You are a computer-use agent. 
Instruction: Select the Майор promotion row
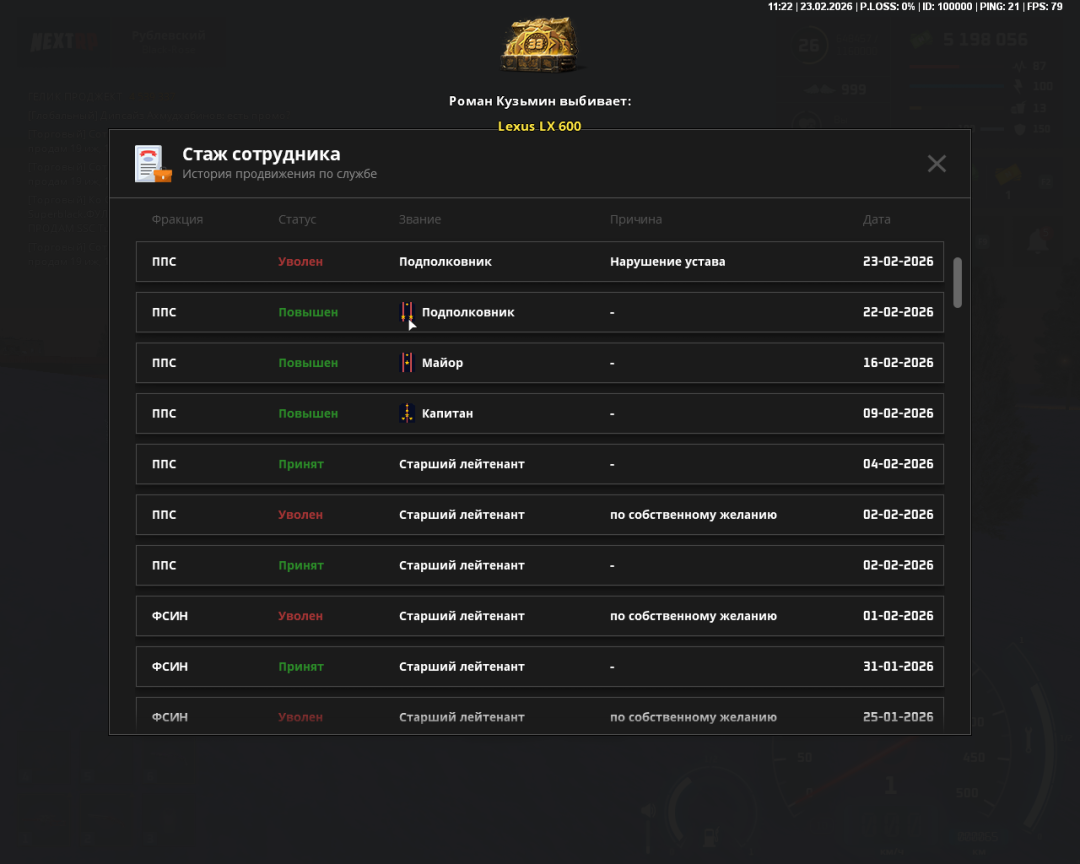tap(539, 363)
